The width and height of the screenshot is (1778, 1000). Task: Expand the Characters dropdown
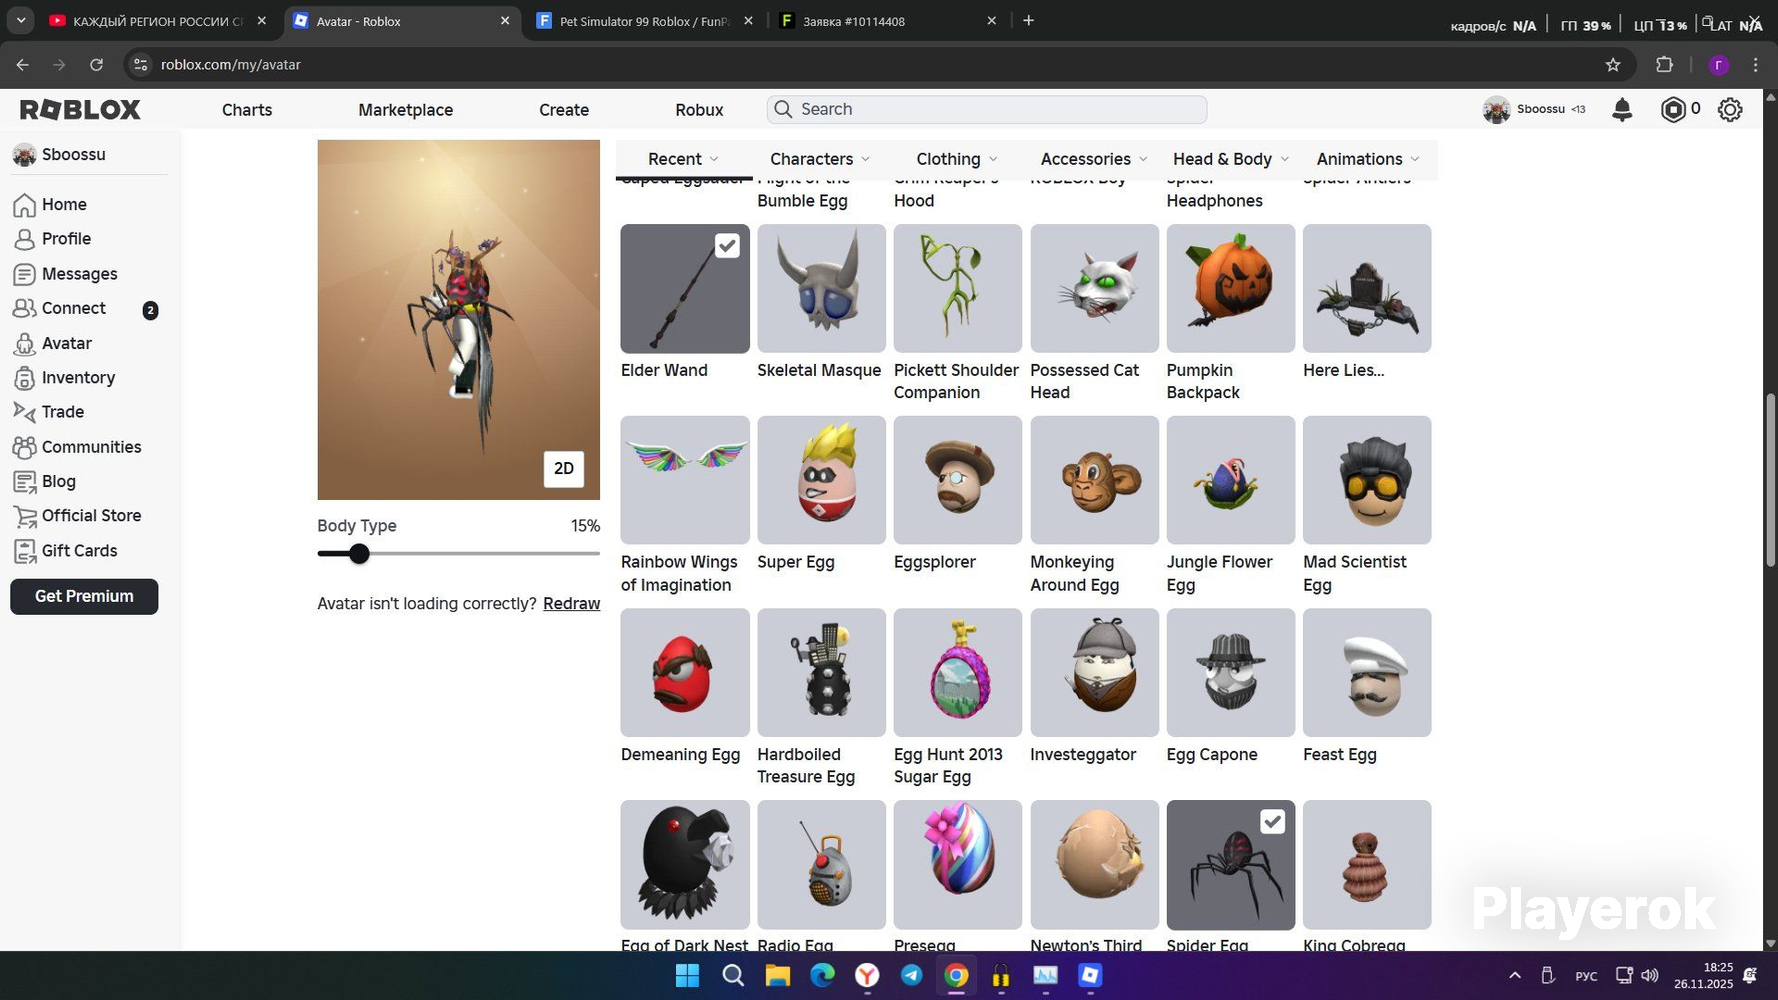pos(820,159)
